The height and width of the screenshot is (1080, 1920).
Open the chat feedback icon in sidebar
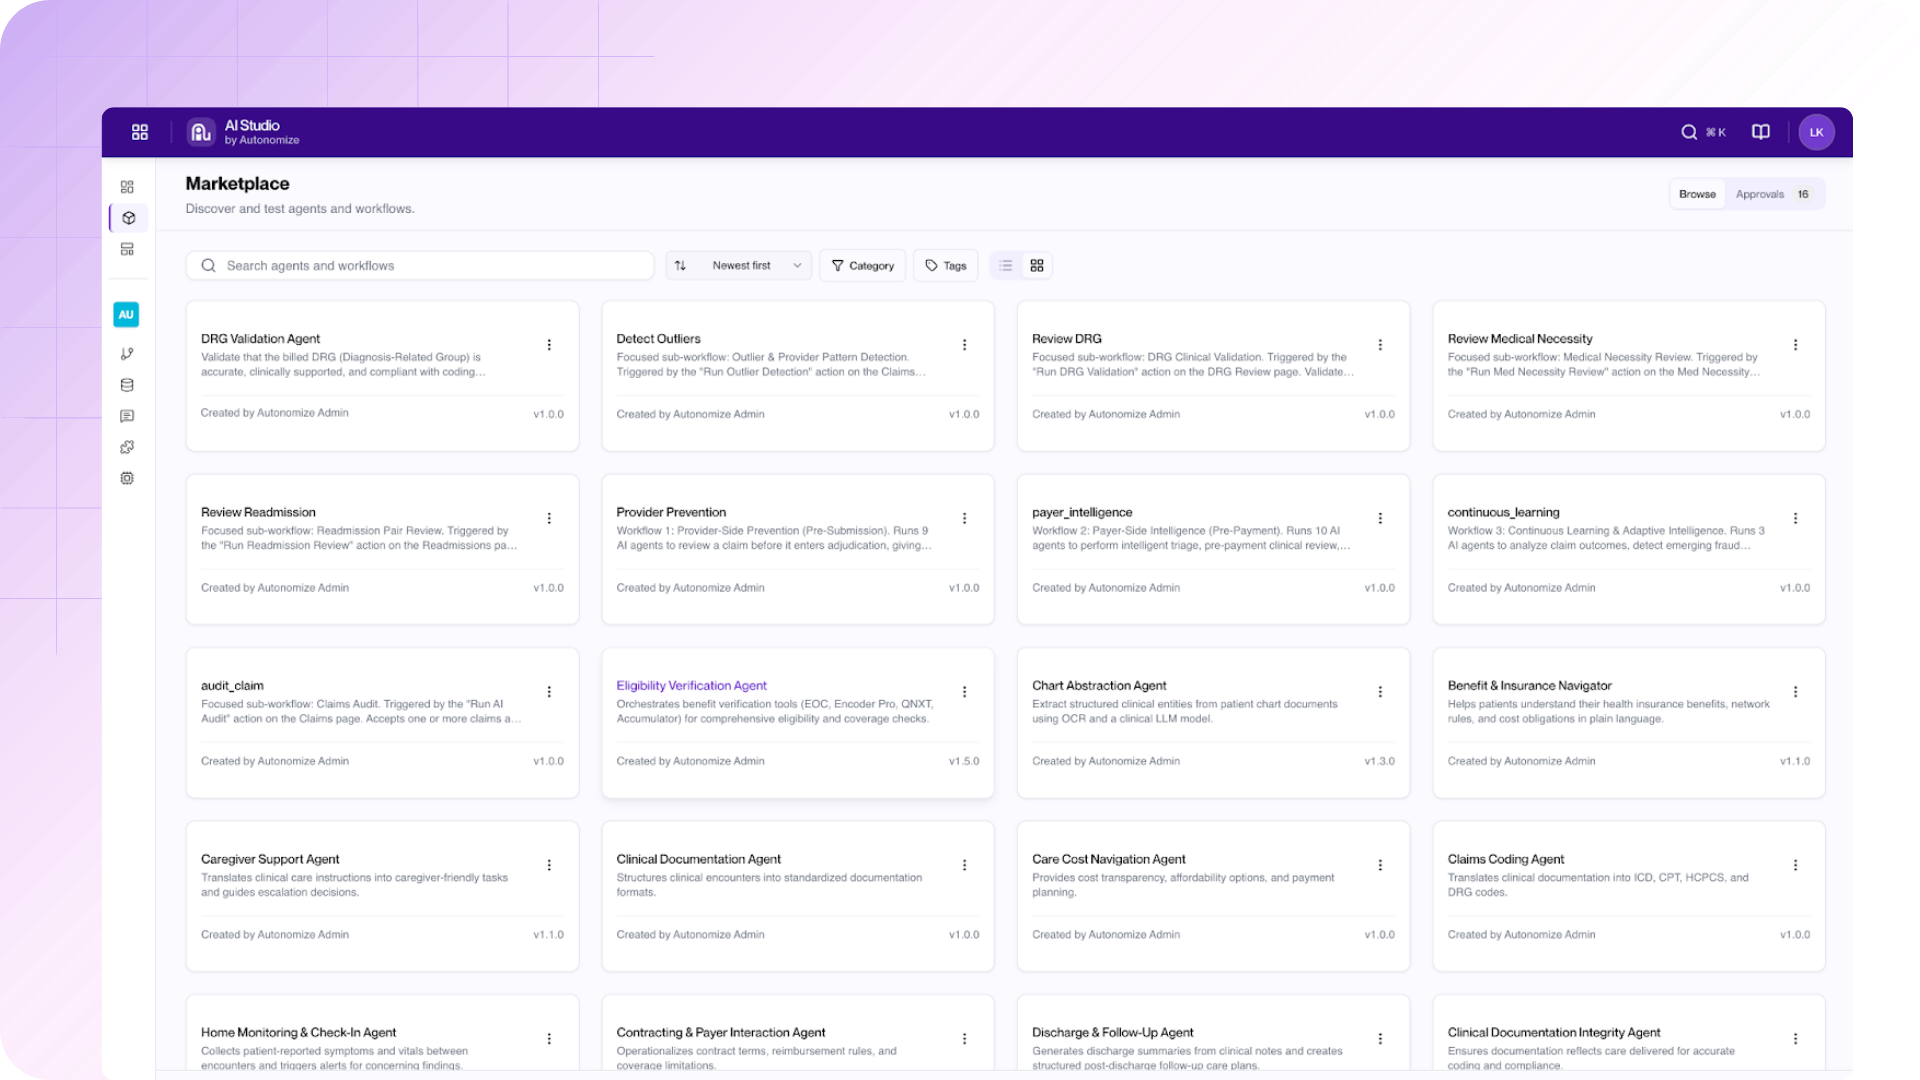pos(127,416)
